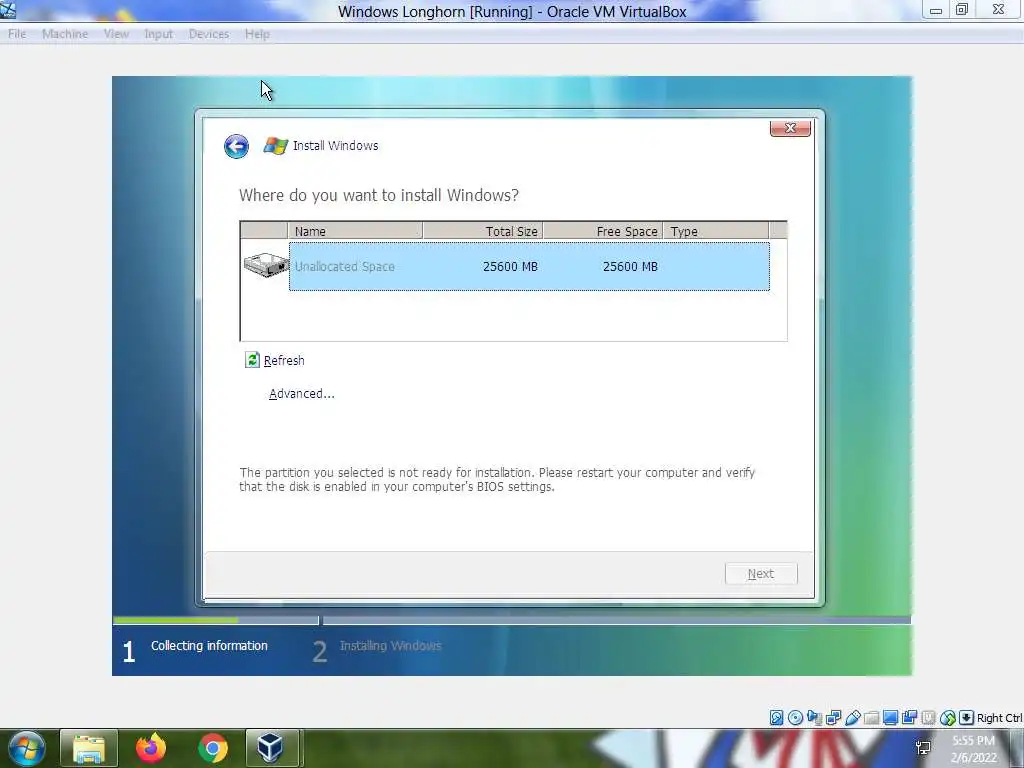Open the Help menu
The height and width of the screenshot is (768, 1024).
(257, 34)
